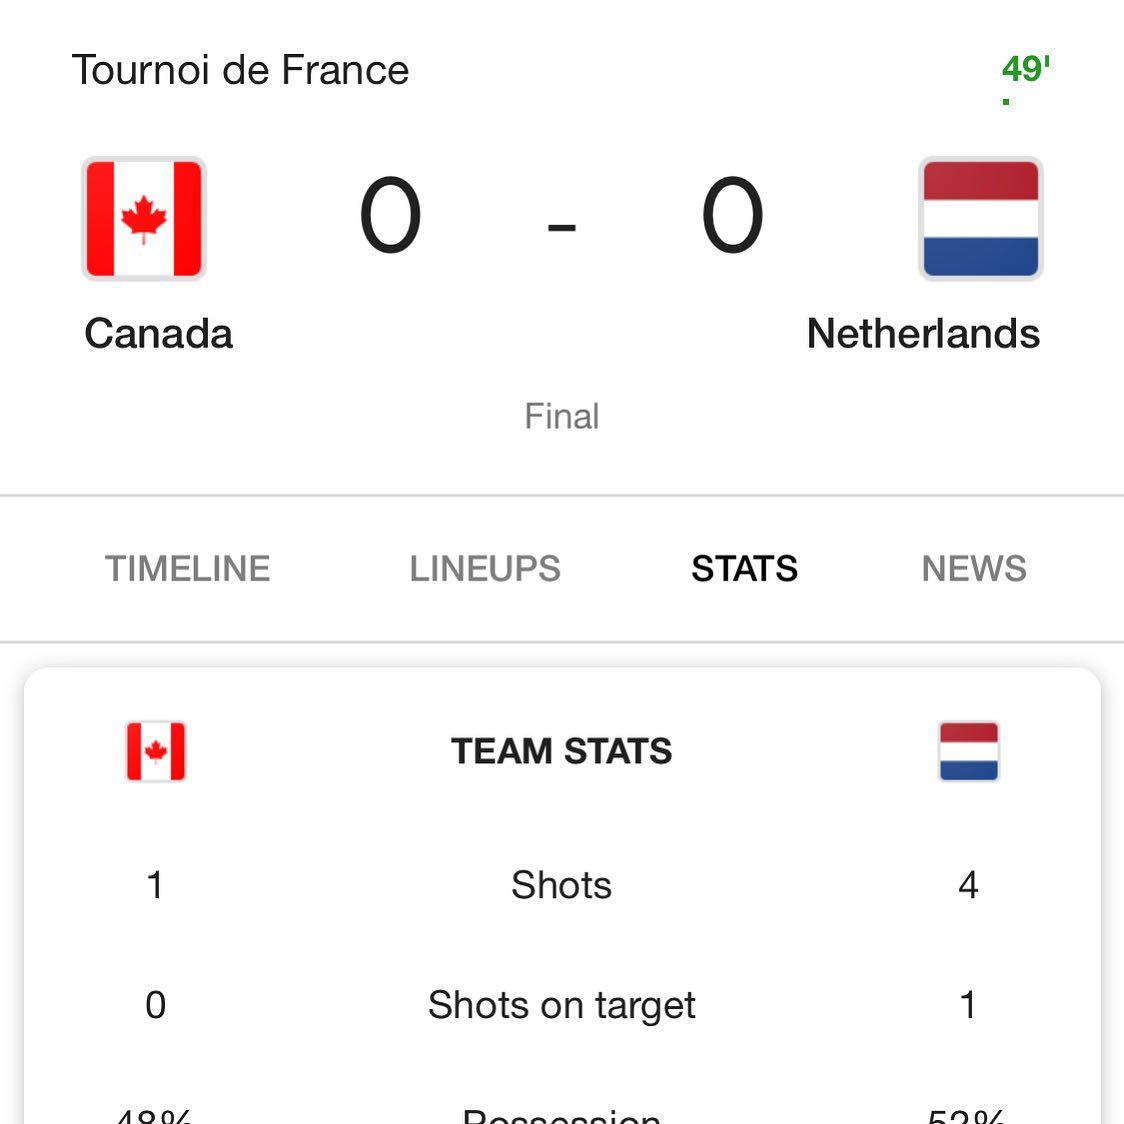Tap Netherlands' score of 0
1124x1124 pixels.
pyautogui.click(x=732, y=215)
